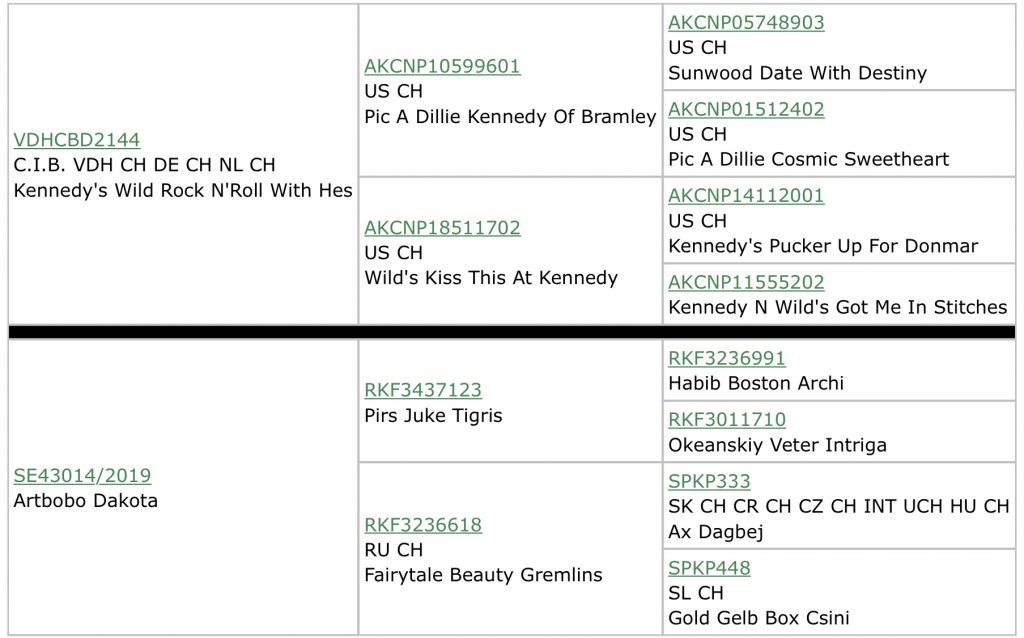Click the Pic A Dillie Cosmic Sweetheart name
1024x638 pixels.
tap(808, 159)
